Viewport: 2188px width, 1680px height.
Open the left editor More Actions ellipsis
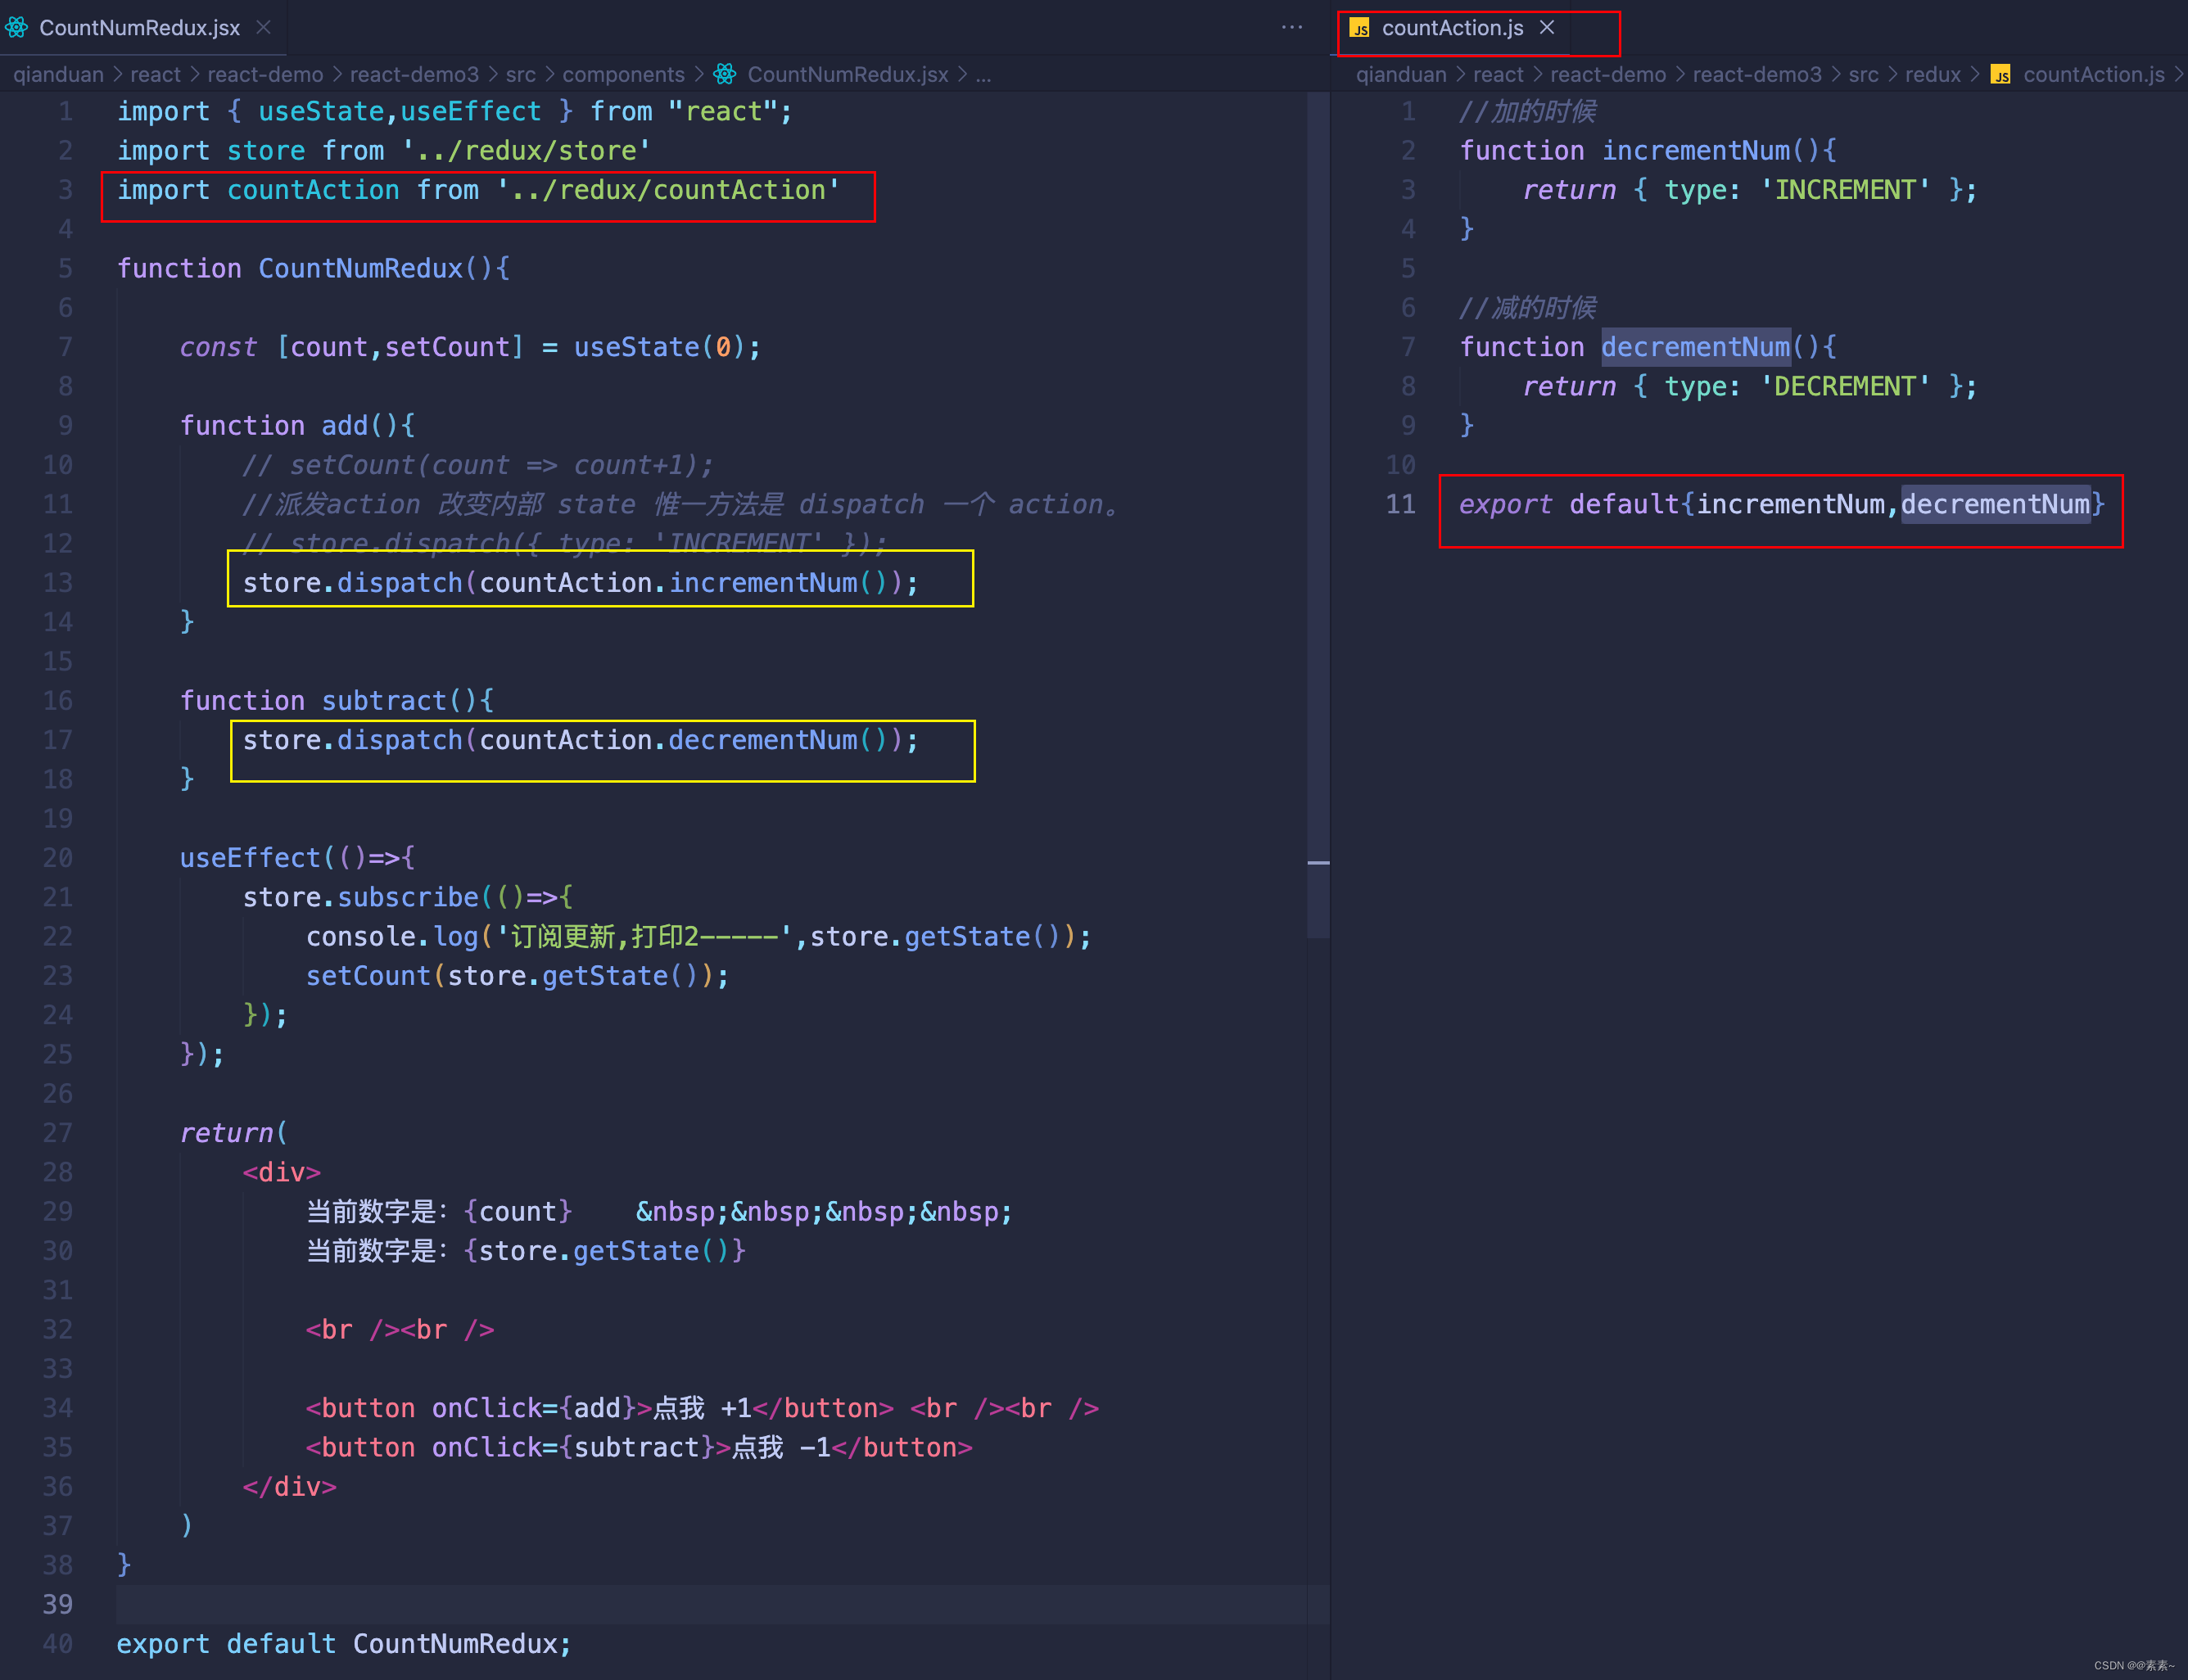click(x=1292, y=28)
